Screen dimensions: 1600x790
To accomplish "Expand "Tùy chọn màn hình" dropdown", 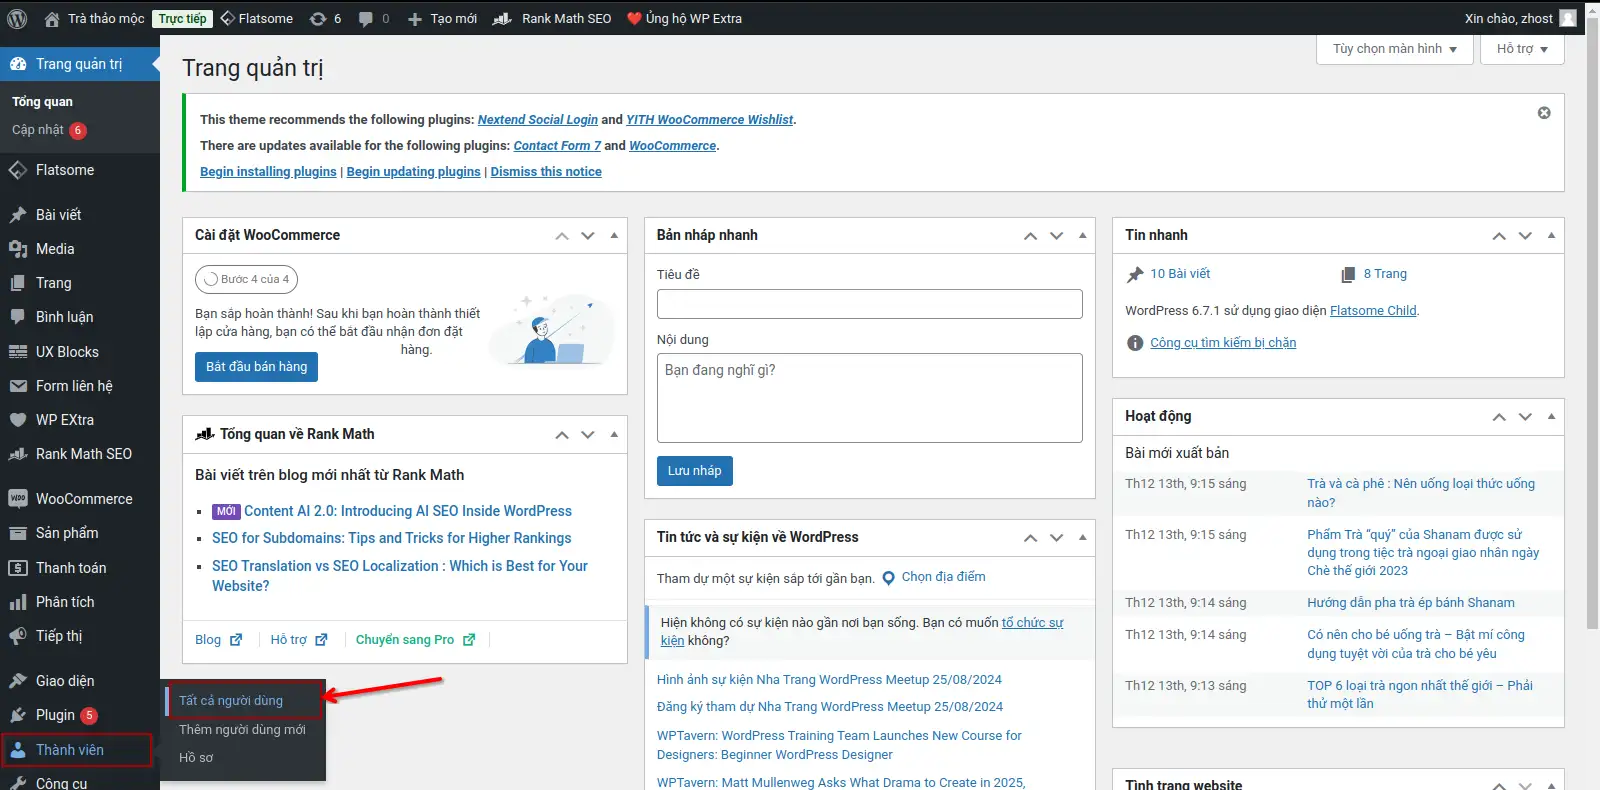I will click(x=1395, y=49).
